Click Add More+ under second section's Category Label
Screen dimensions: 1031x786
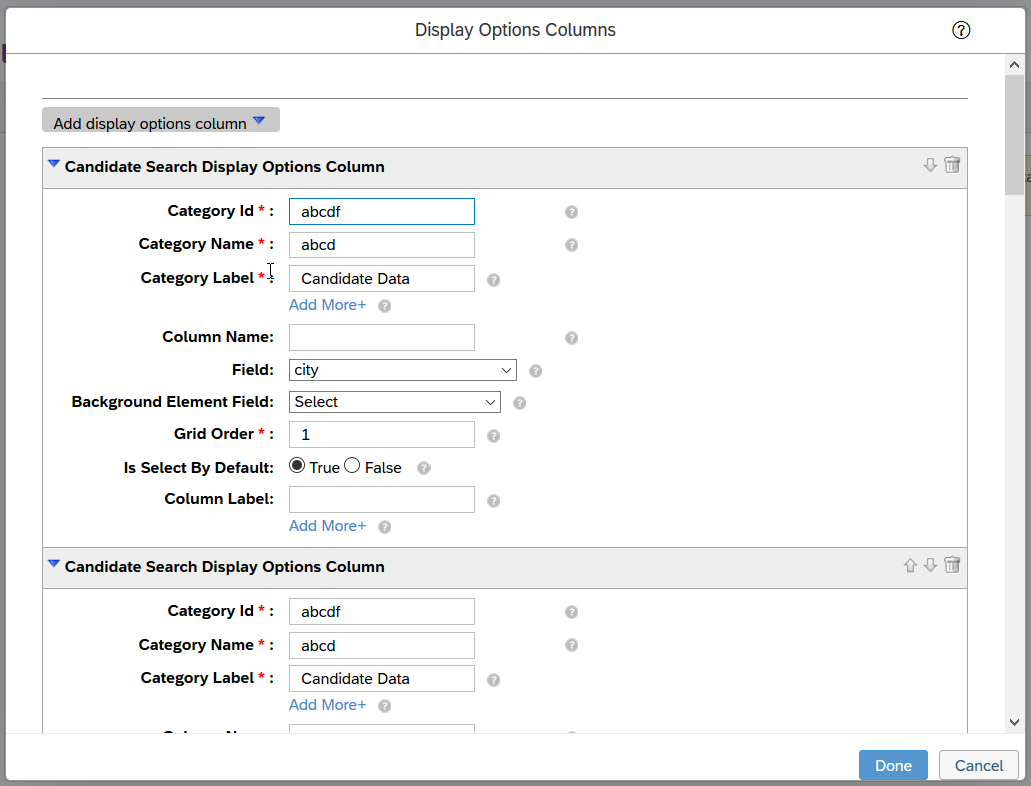(x=327, y=705)
